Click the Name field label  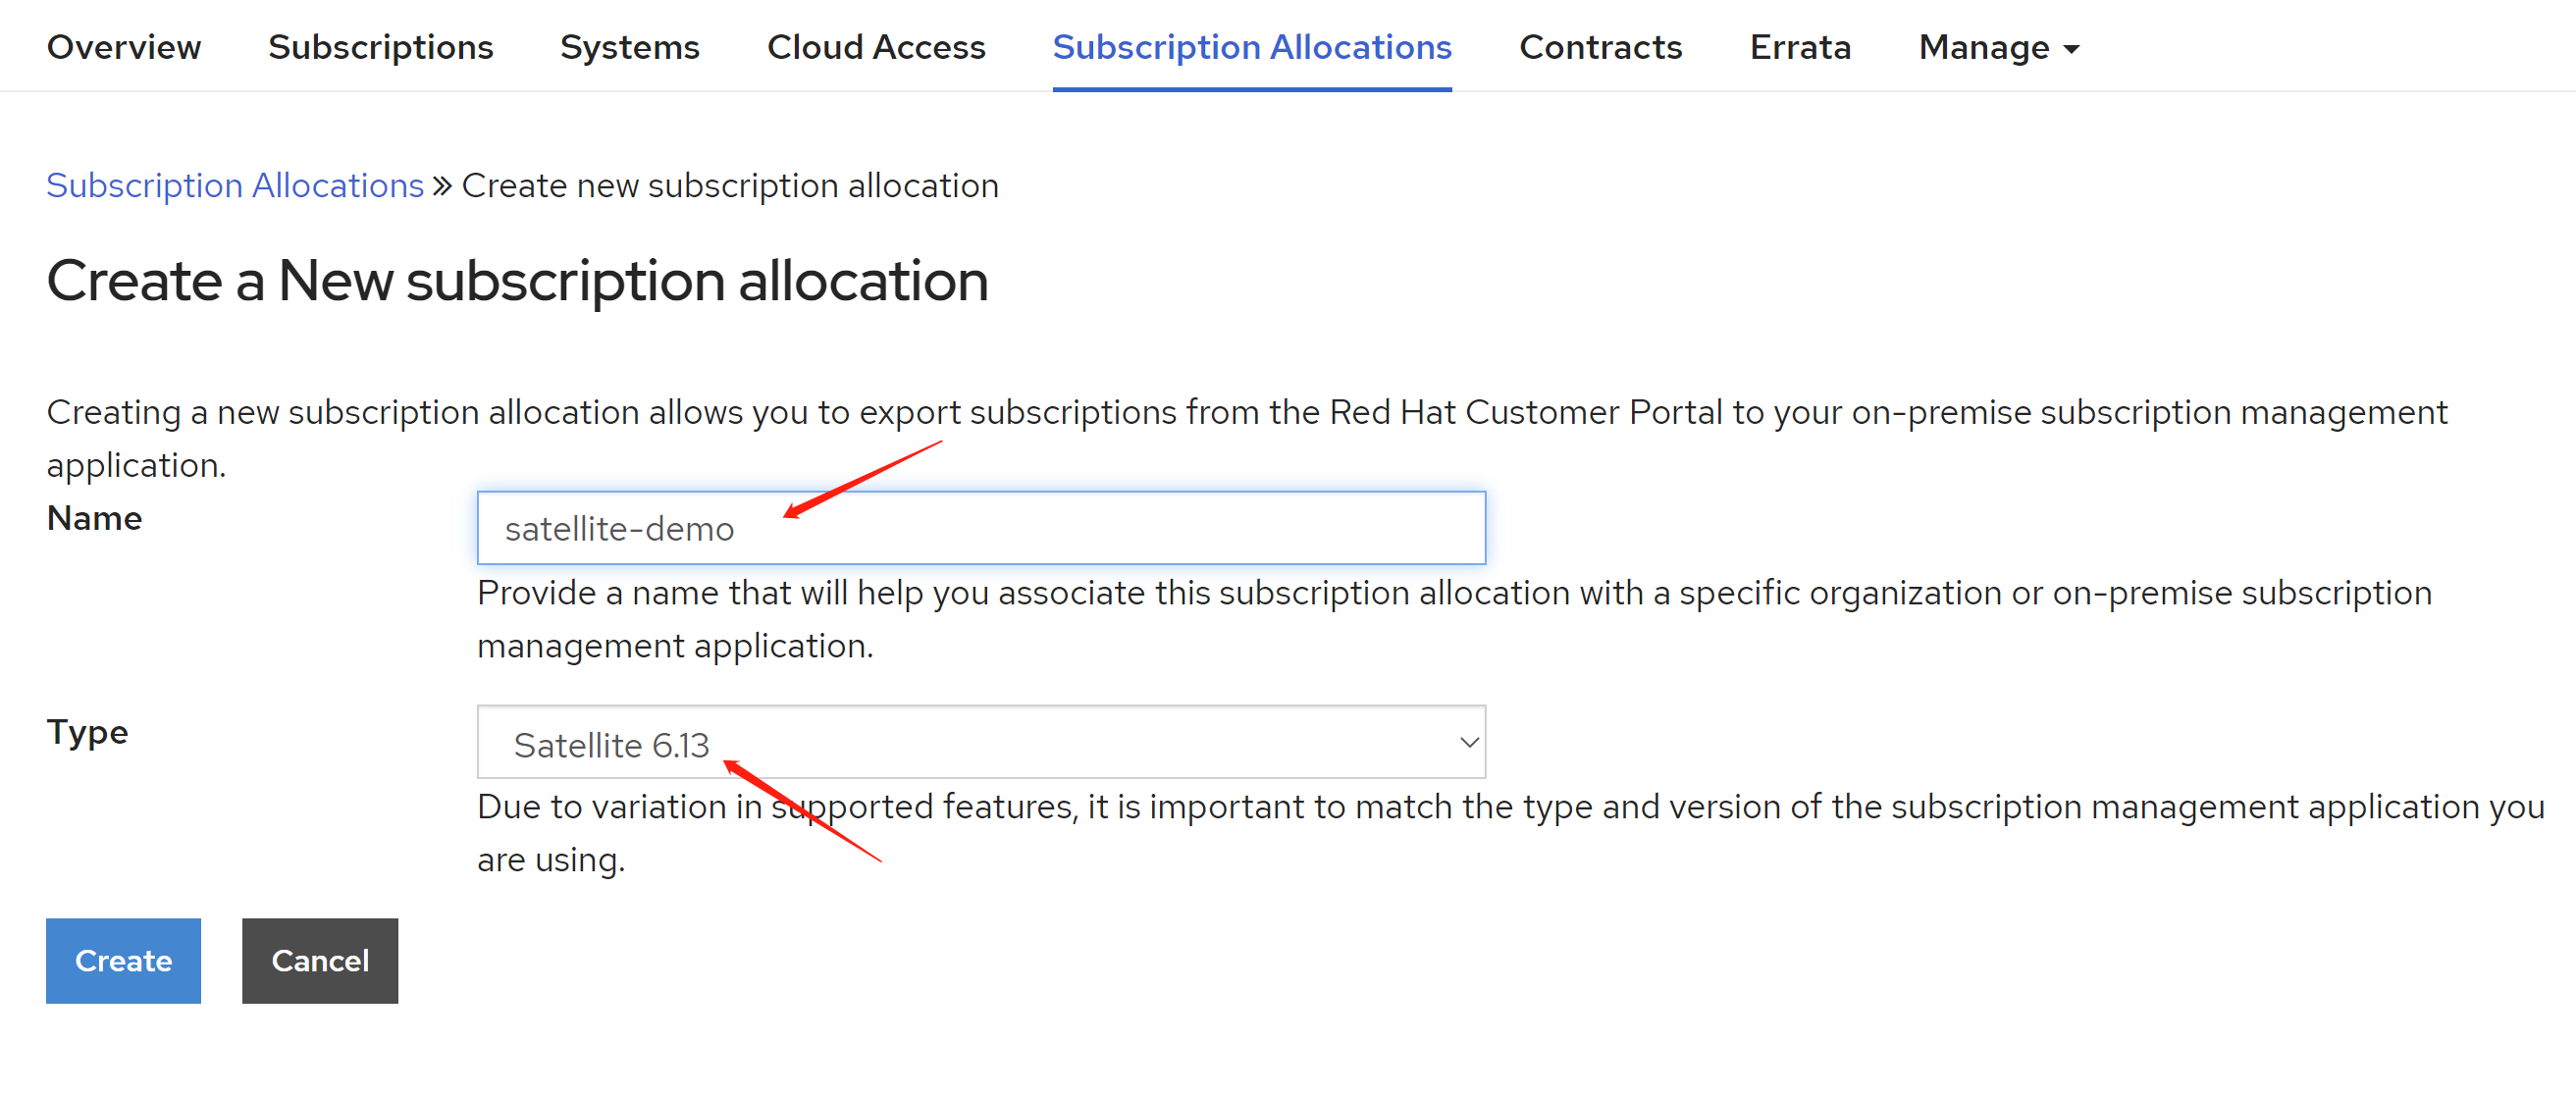94,518
